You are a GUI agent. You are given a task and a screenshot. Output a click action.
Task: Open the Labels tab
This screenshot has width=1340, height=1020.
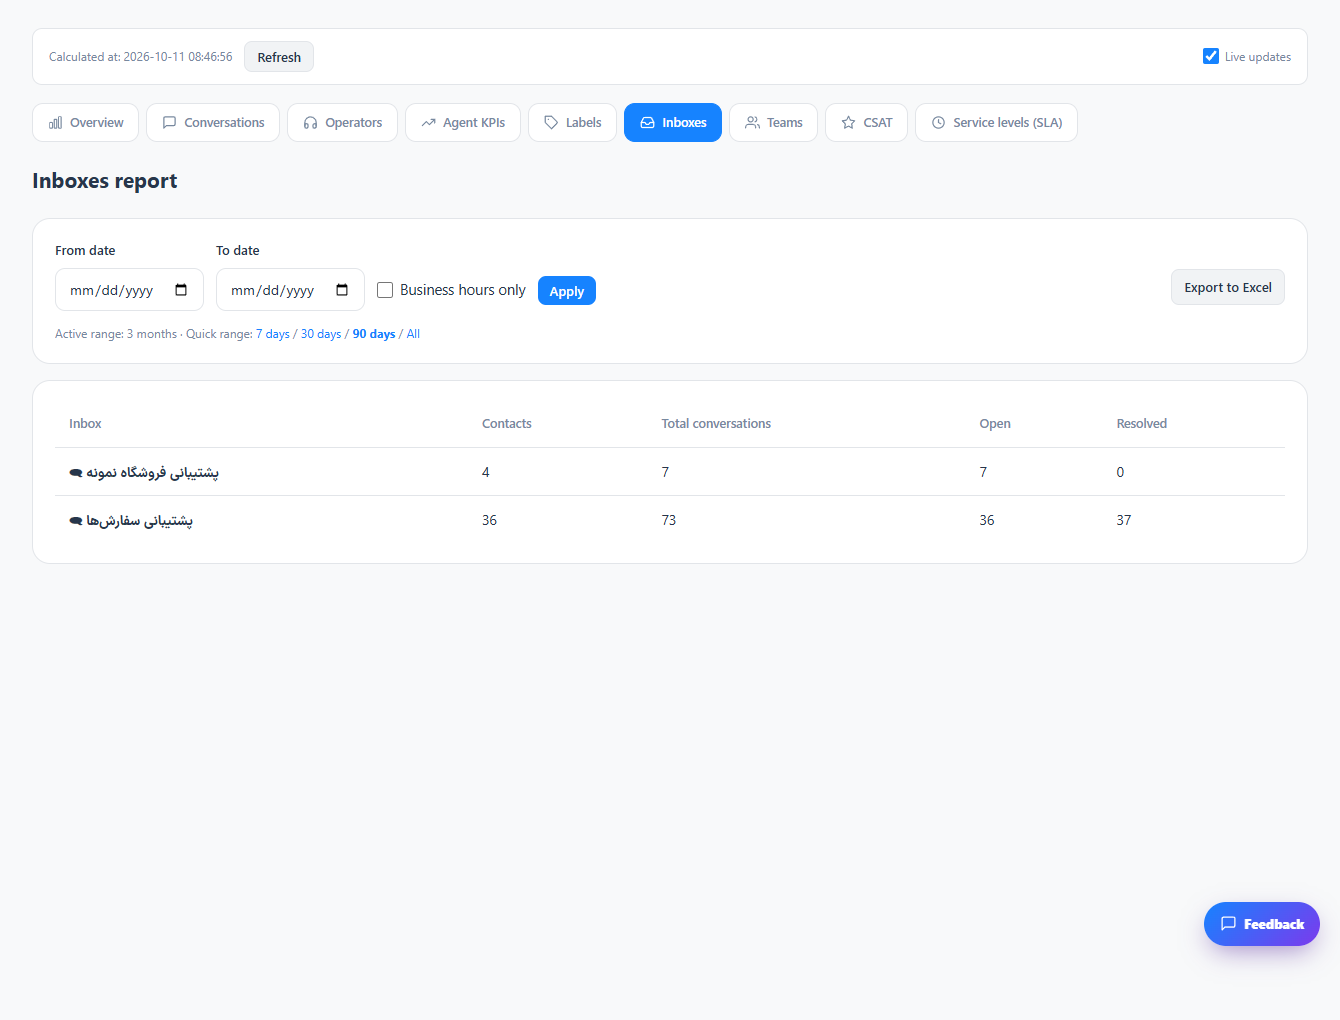572,123
